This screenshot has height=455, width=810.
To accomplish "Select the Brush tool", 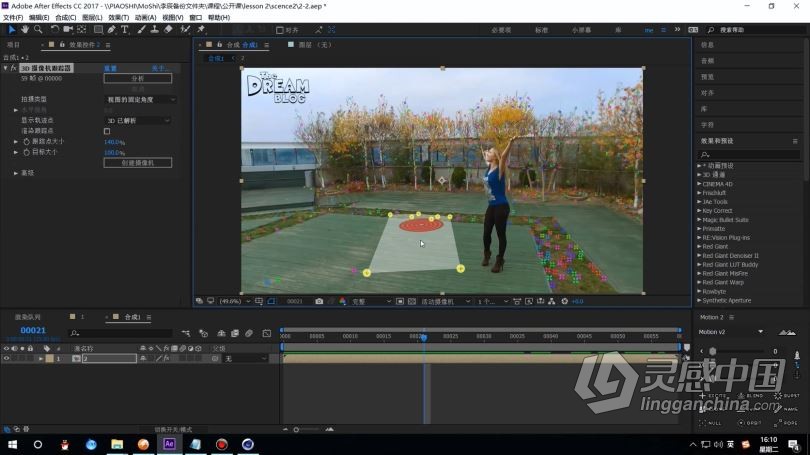I will coord(141,30).
